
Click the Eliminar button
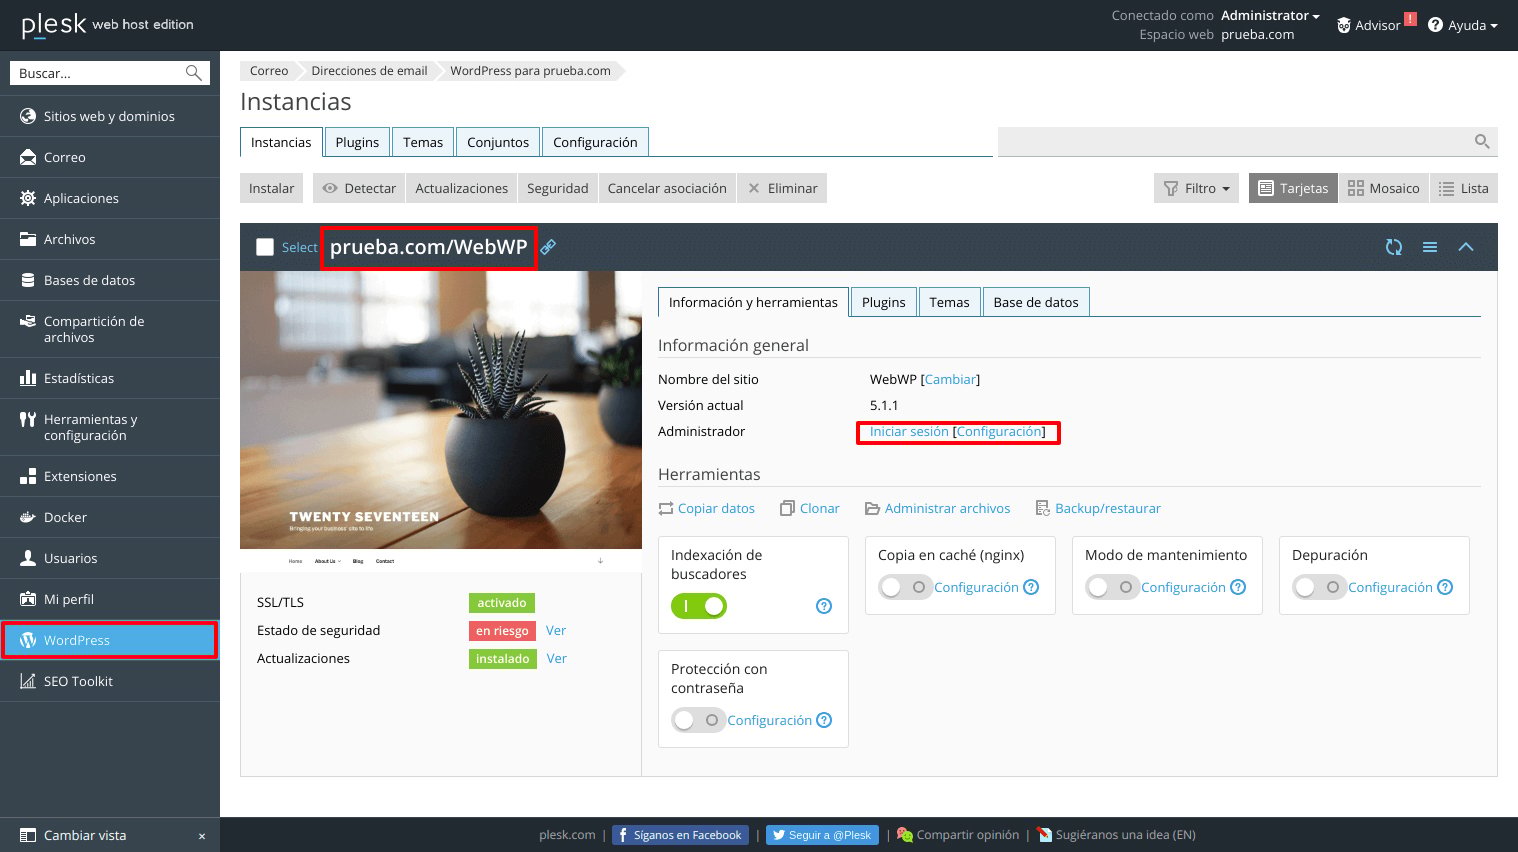pyautogui.click(x=782, y=188)
